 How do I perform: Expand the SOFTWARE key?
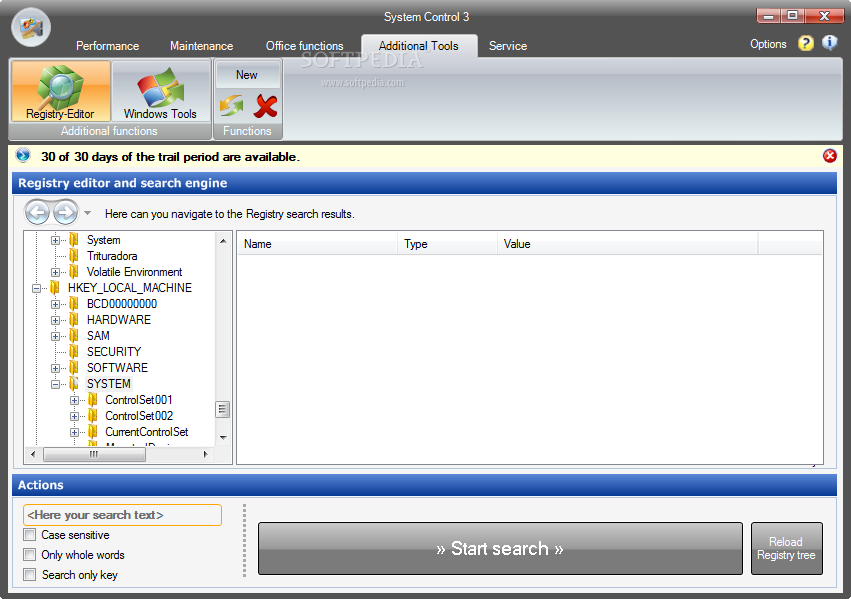click(x=55, y=368)
